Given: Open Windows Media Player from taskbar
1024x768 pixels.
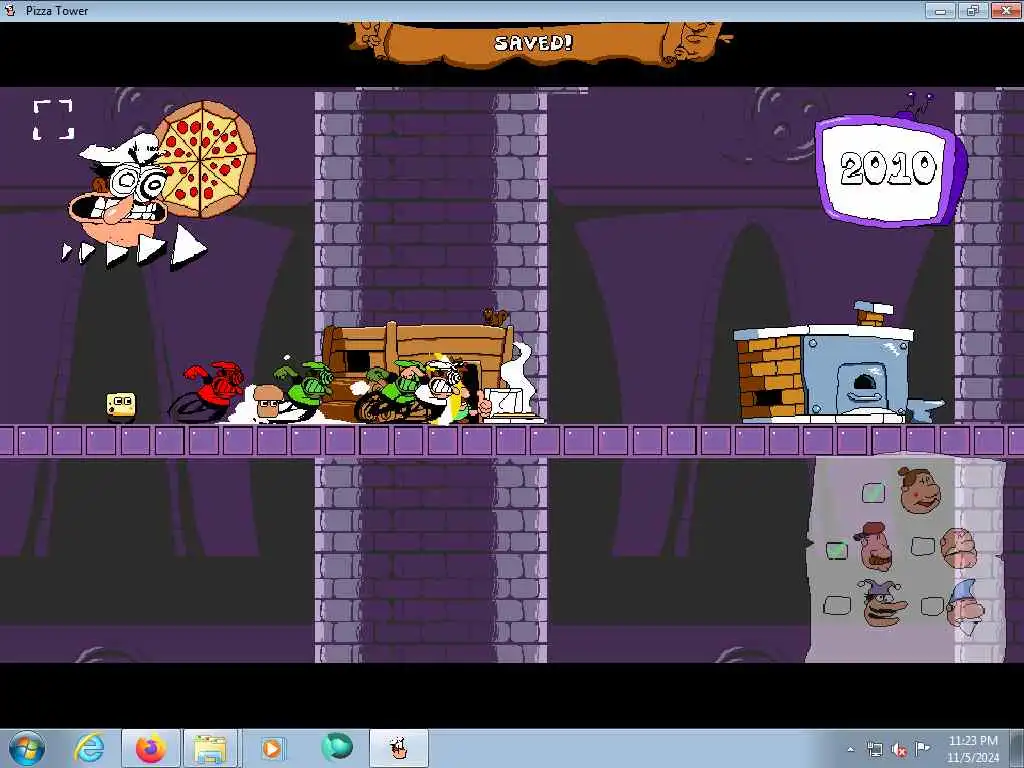Looking at the screenshot, I should pyautogui.click(x=272, y=748).
